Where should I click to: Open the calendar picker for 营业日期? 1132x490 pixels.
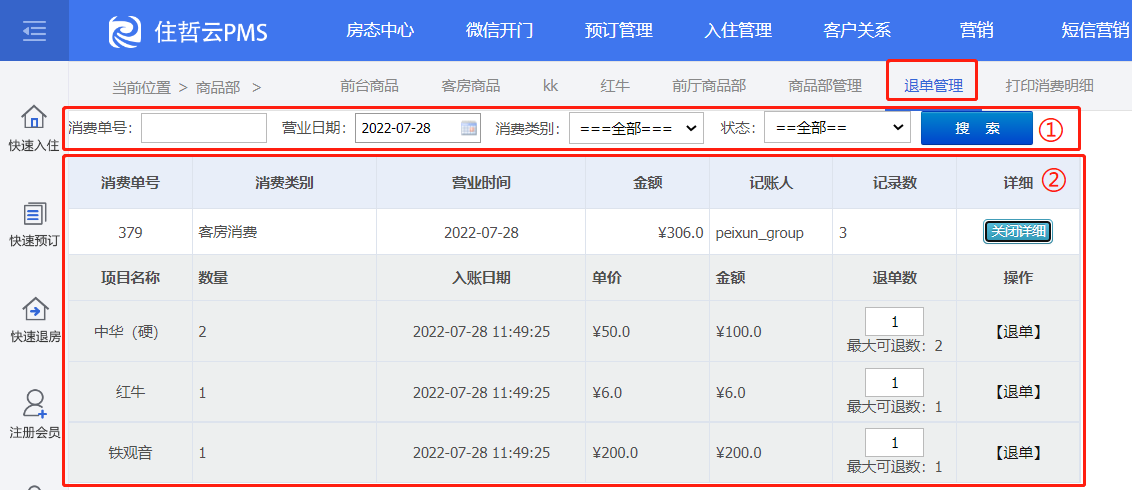click(x=469, y=128)
